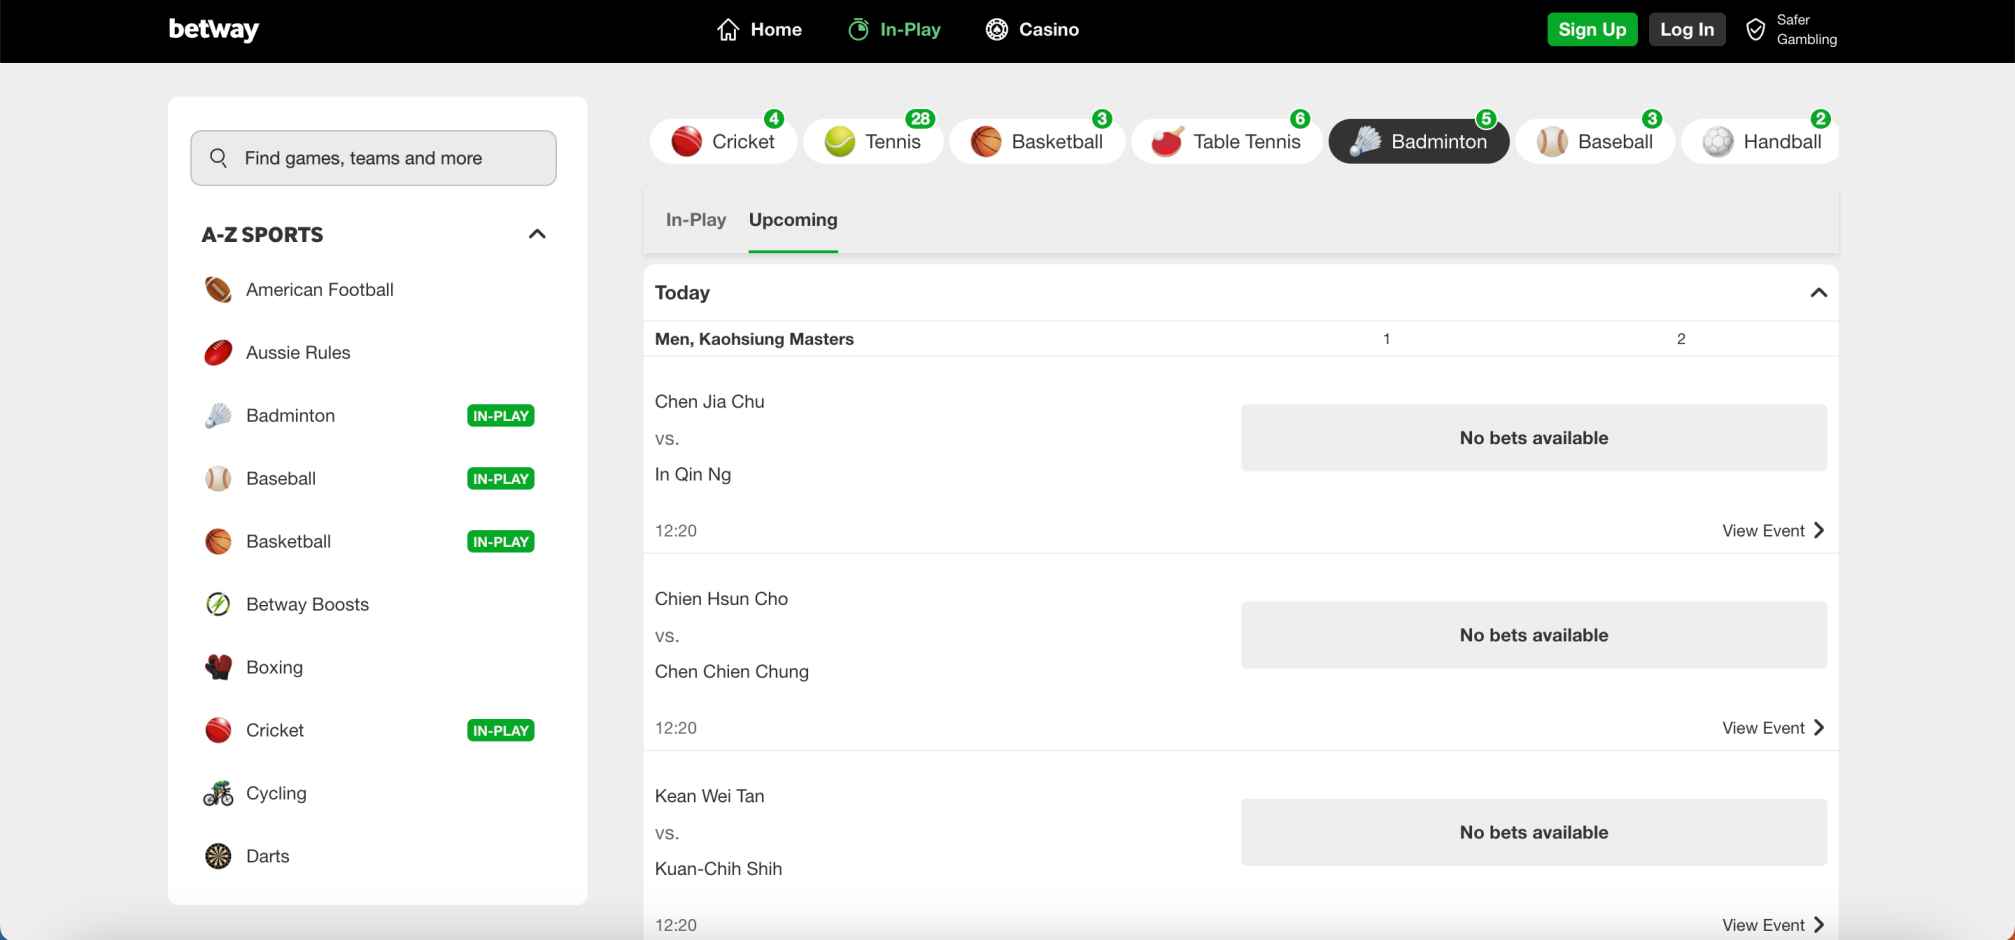Click the Cycling icon in the A-Z list
Image resolution: width=2015 pixels, height=940 pixels.
click(x=218, y=793)
